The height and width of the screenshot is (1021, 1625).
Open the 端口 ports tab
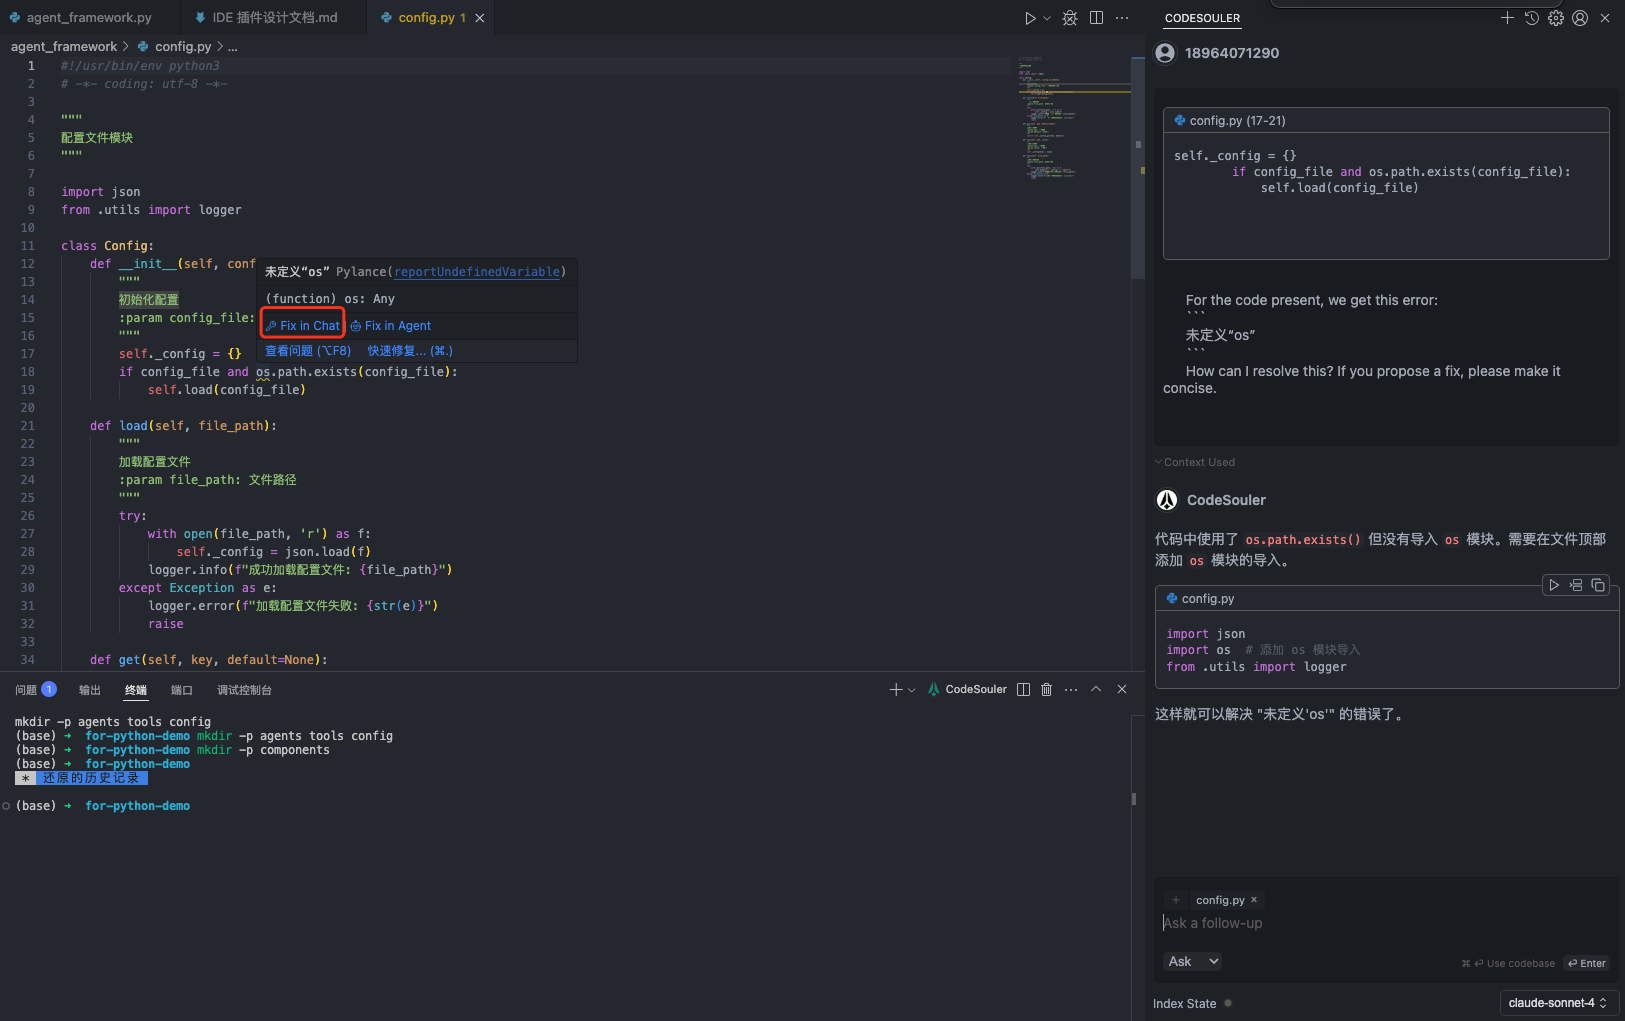coord(182,690)
